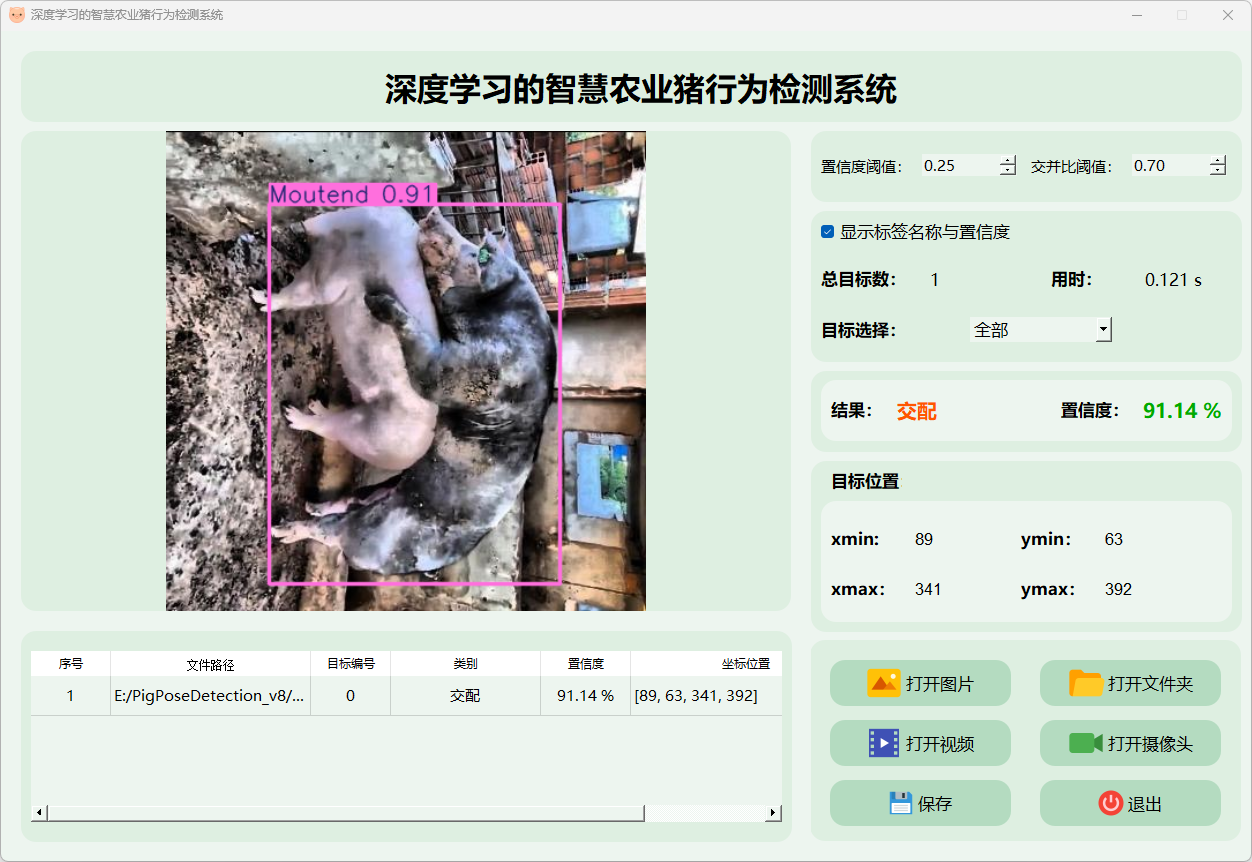
Task: Click the floppy disk save icon
Action: tap(901, 803)
